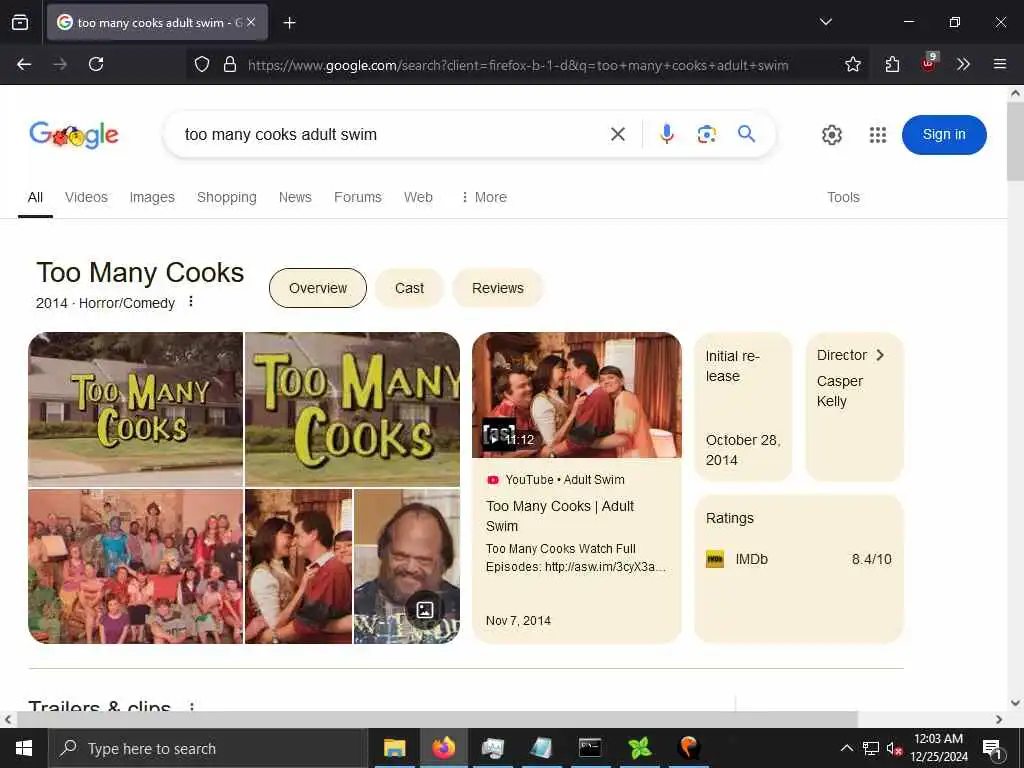Show more toolbar tools overflow chevrons

tap(963, 64)
